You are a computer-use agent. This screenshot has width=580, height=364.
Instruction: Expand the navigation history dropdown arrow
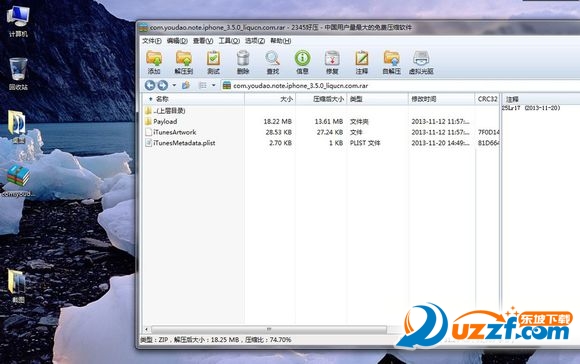[174, 85]
